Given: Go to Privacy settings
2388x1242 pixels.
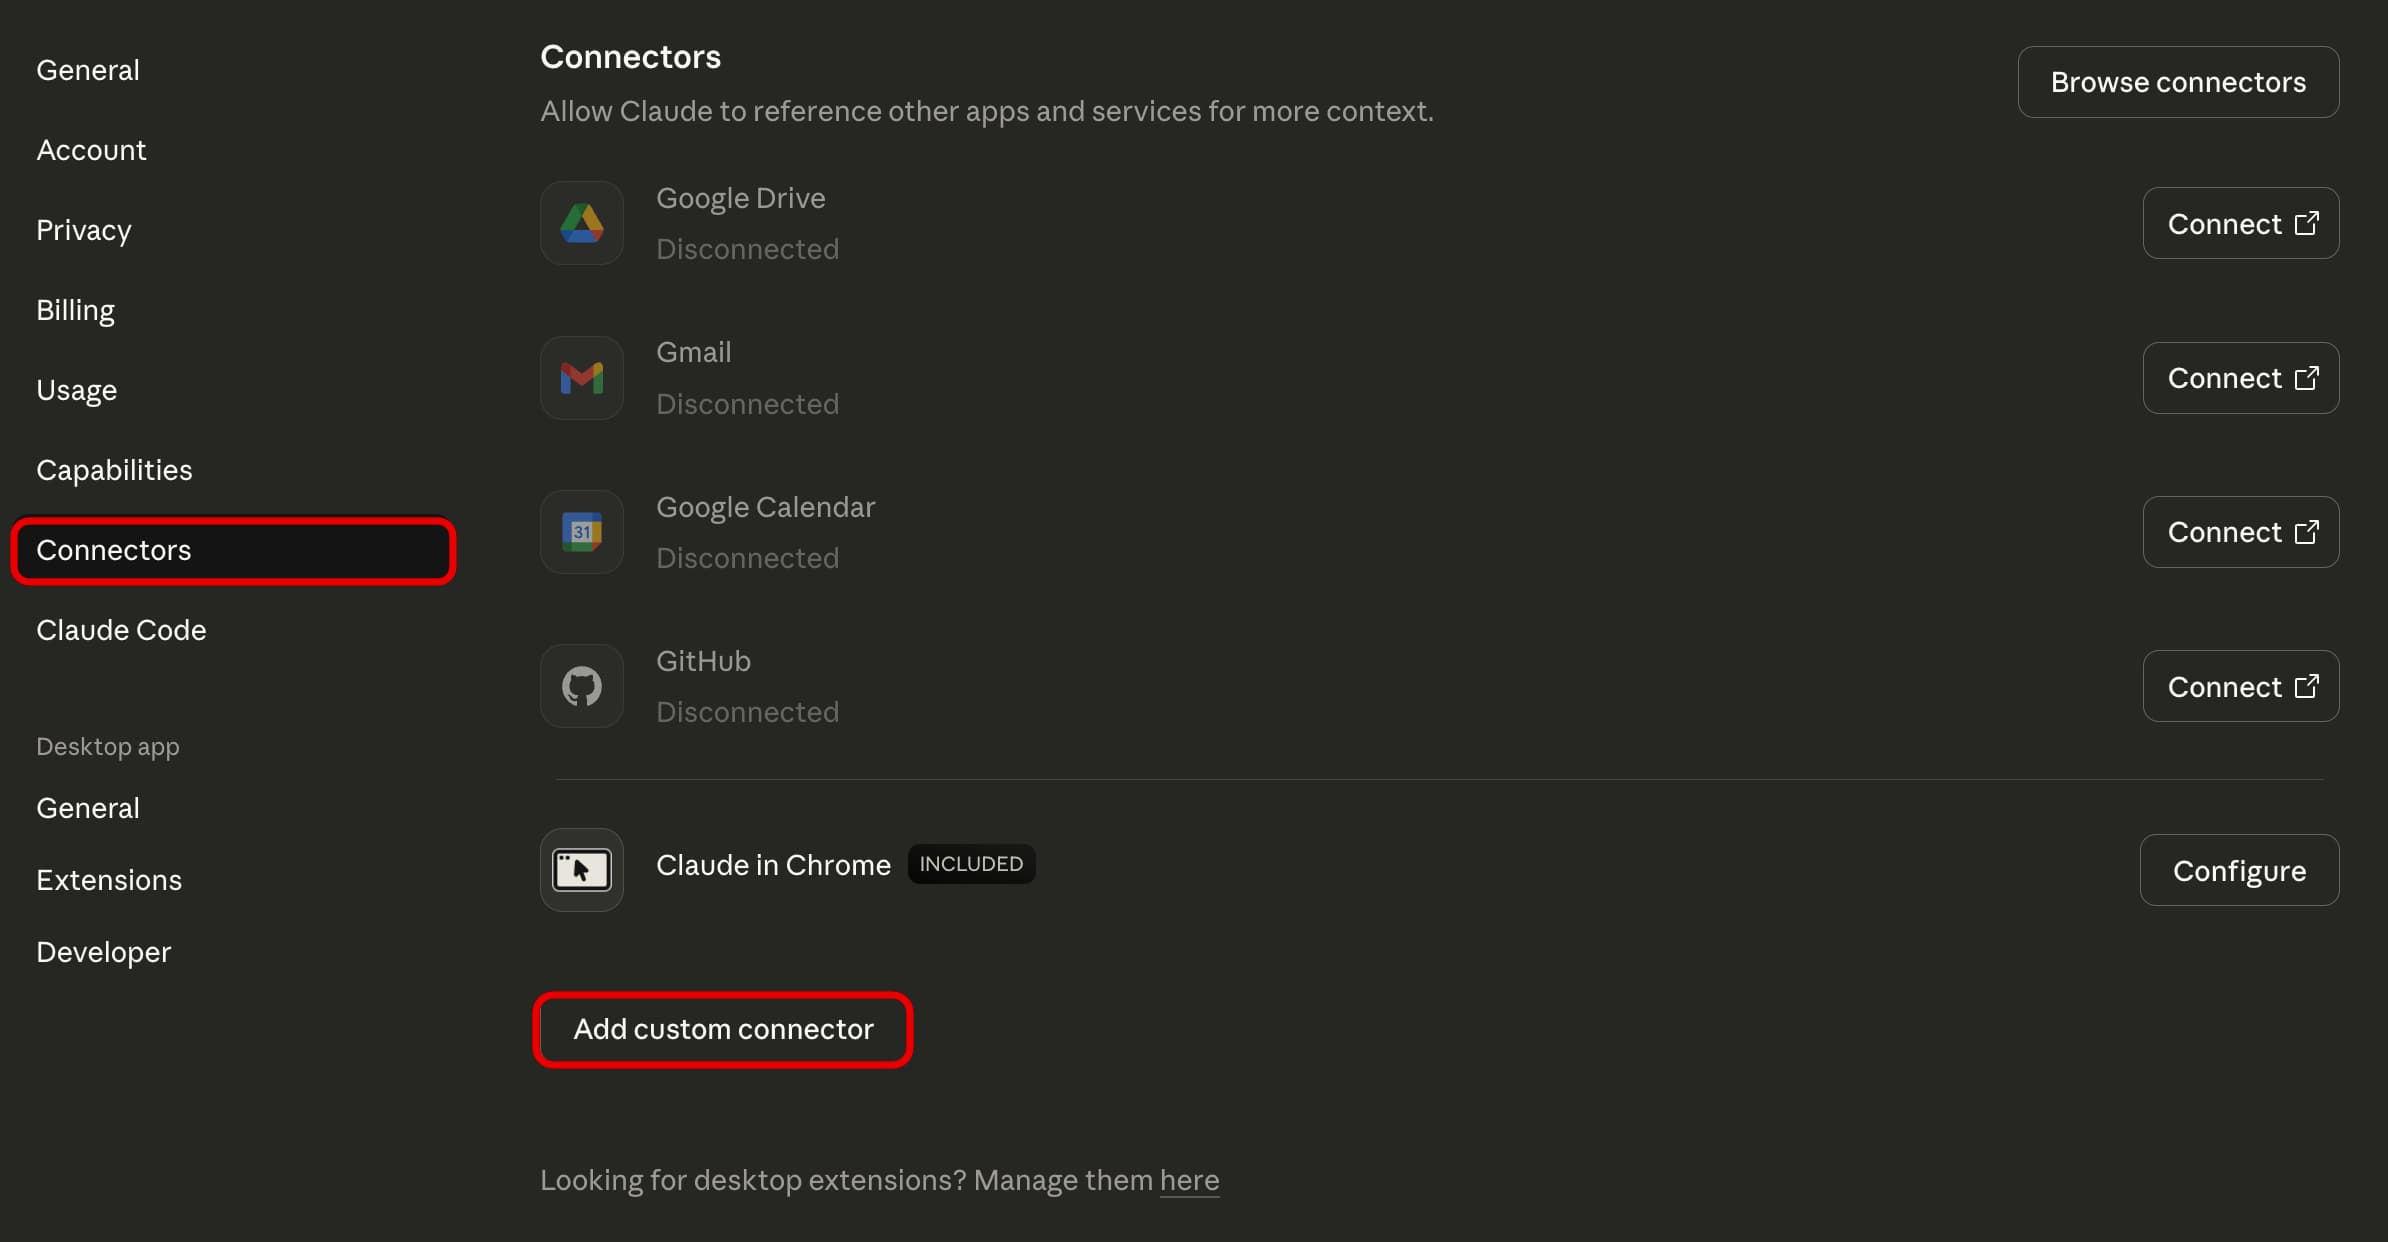Looking at the screenshot, I should pyautogui.click(x=84, y=230).
